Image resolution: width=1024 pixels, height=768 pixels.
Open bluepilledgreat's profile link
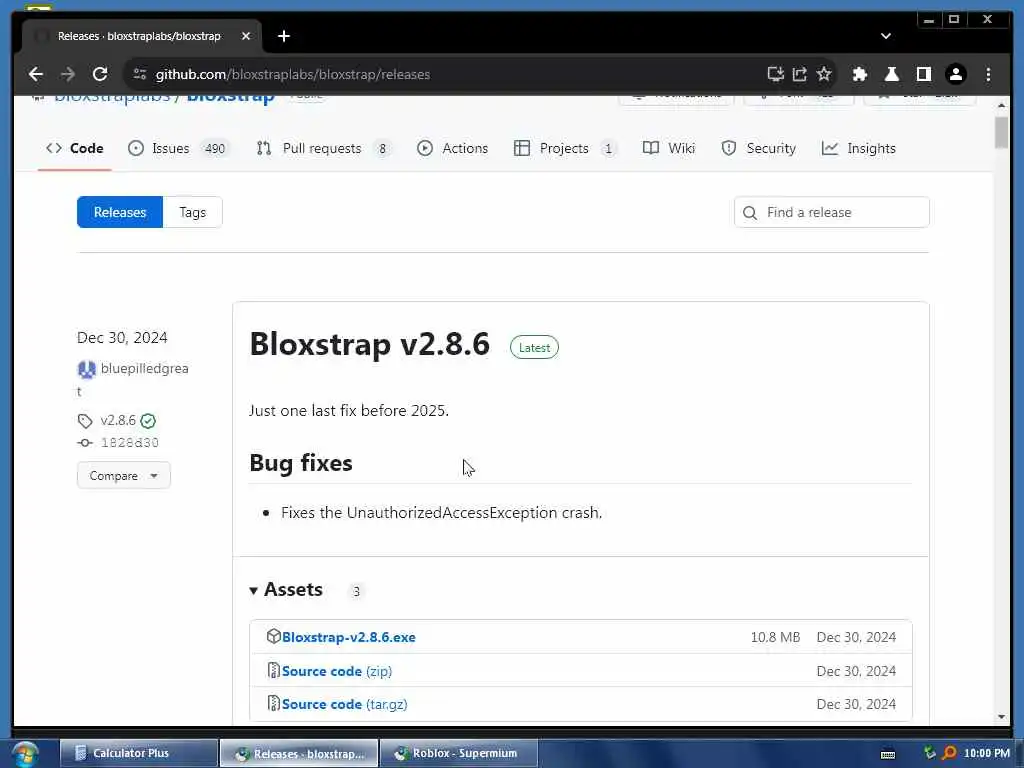(144, 368)
